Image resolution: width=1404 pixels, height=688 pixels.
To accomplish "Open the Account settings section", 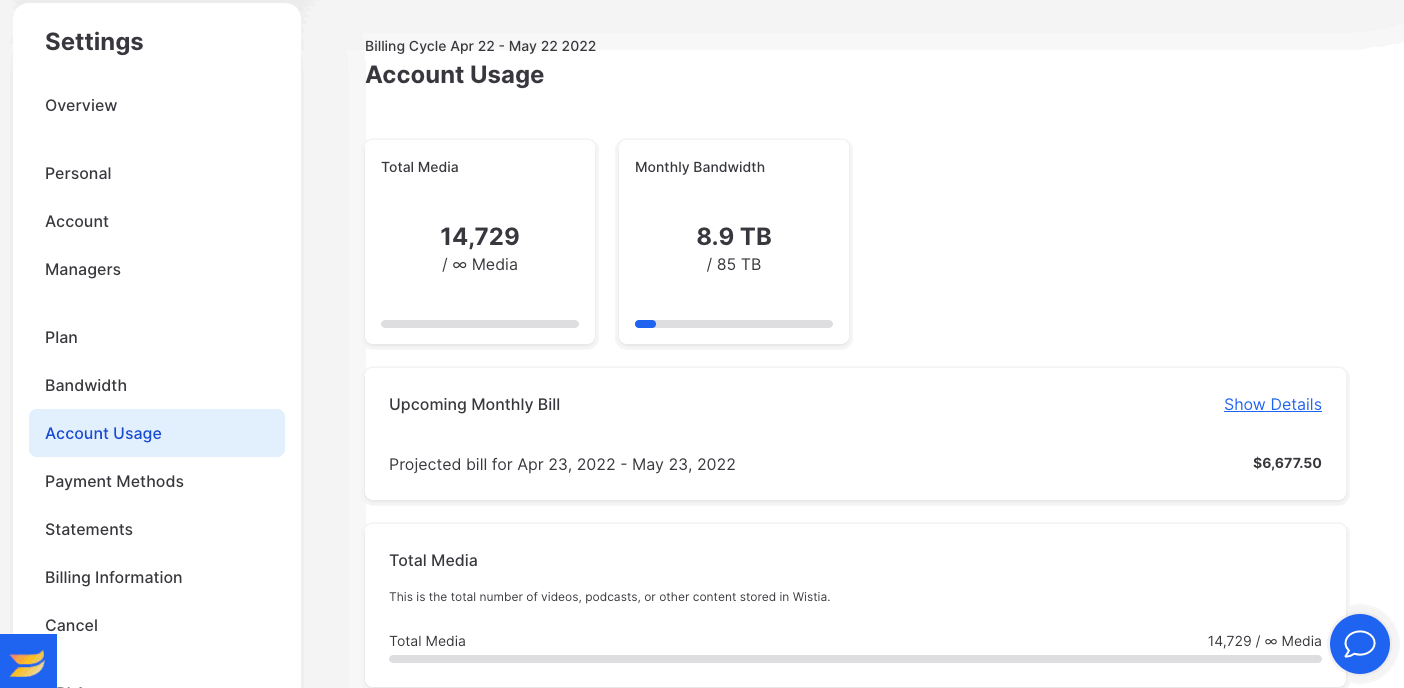I will coord(77,221).
